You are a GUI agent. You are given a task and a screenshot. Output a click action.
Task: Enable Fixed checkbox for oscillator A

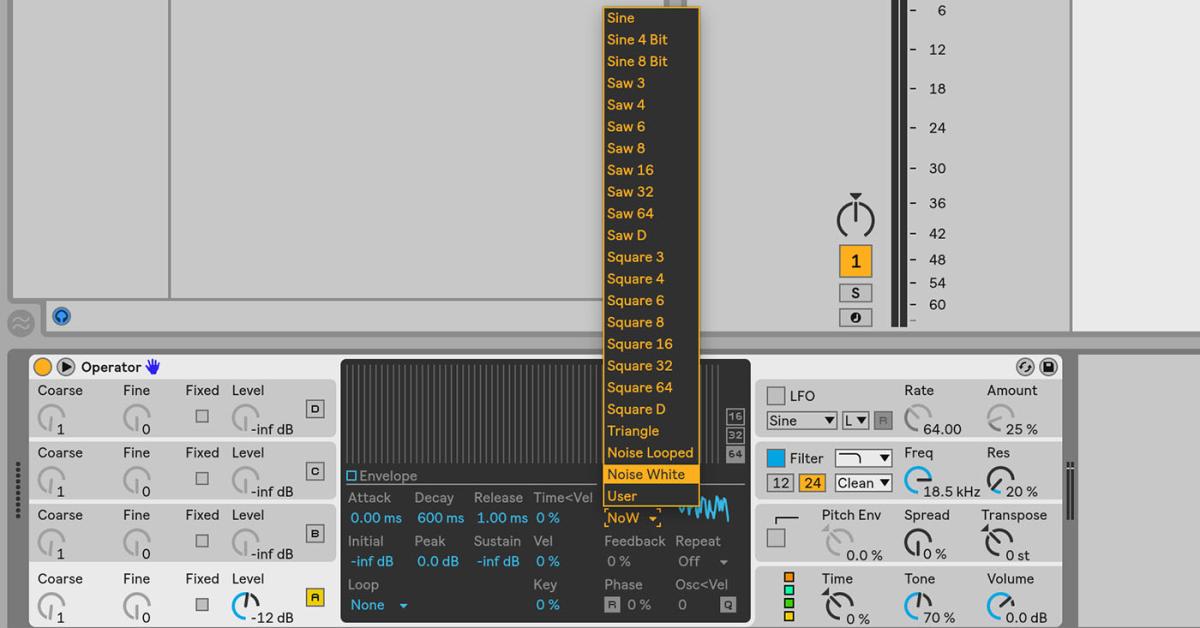202,604
